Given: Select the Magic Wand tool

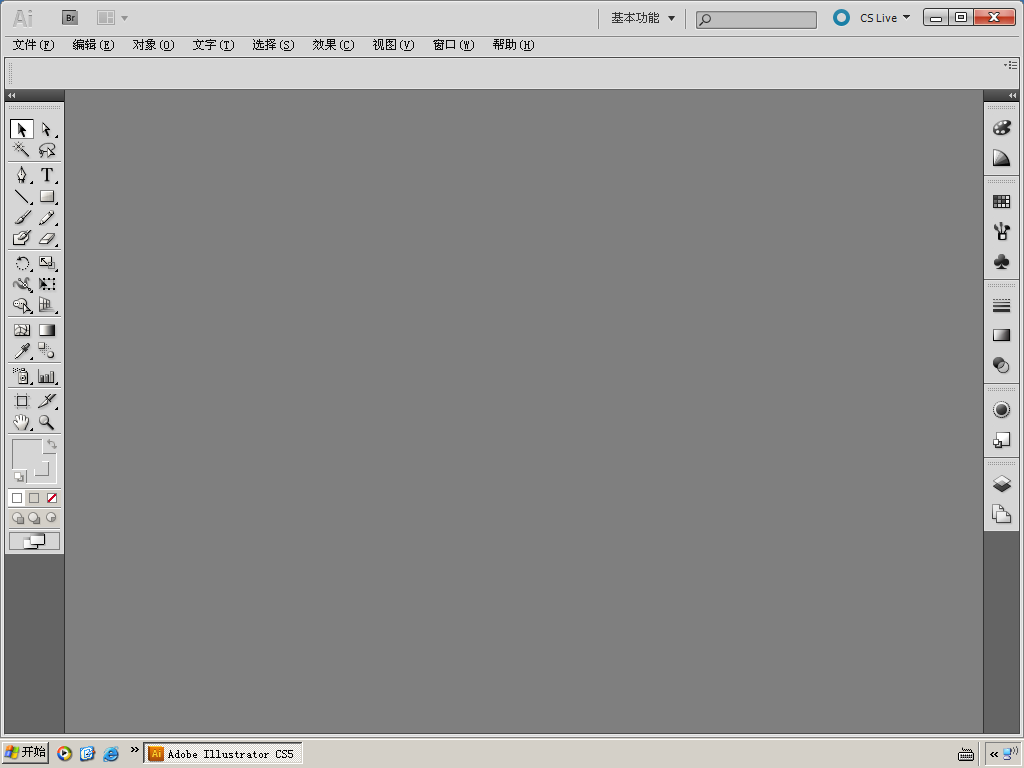Looking at the screenshot, I should click(22, 150).
